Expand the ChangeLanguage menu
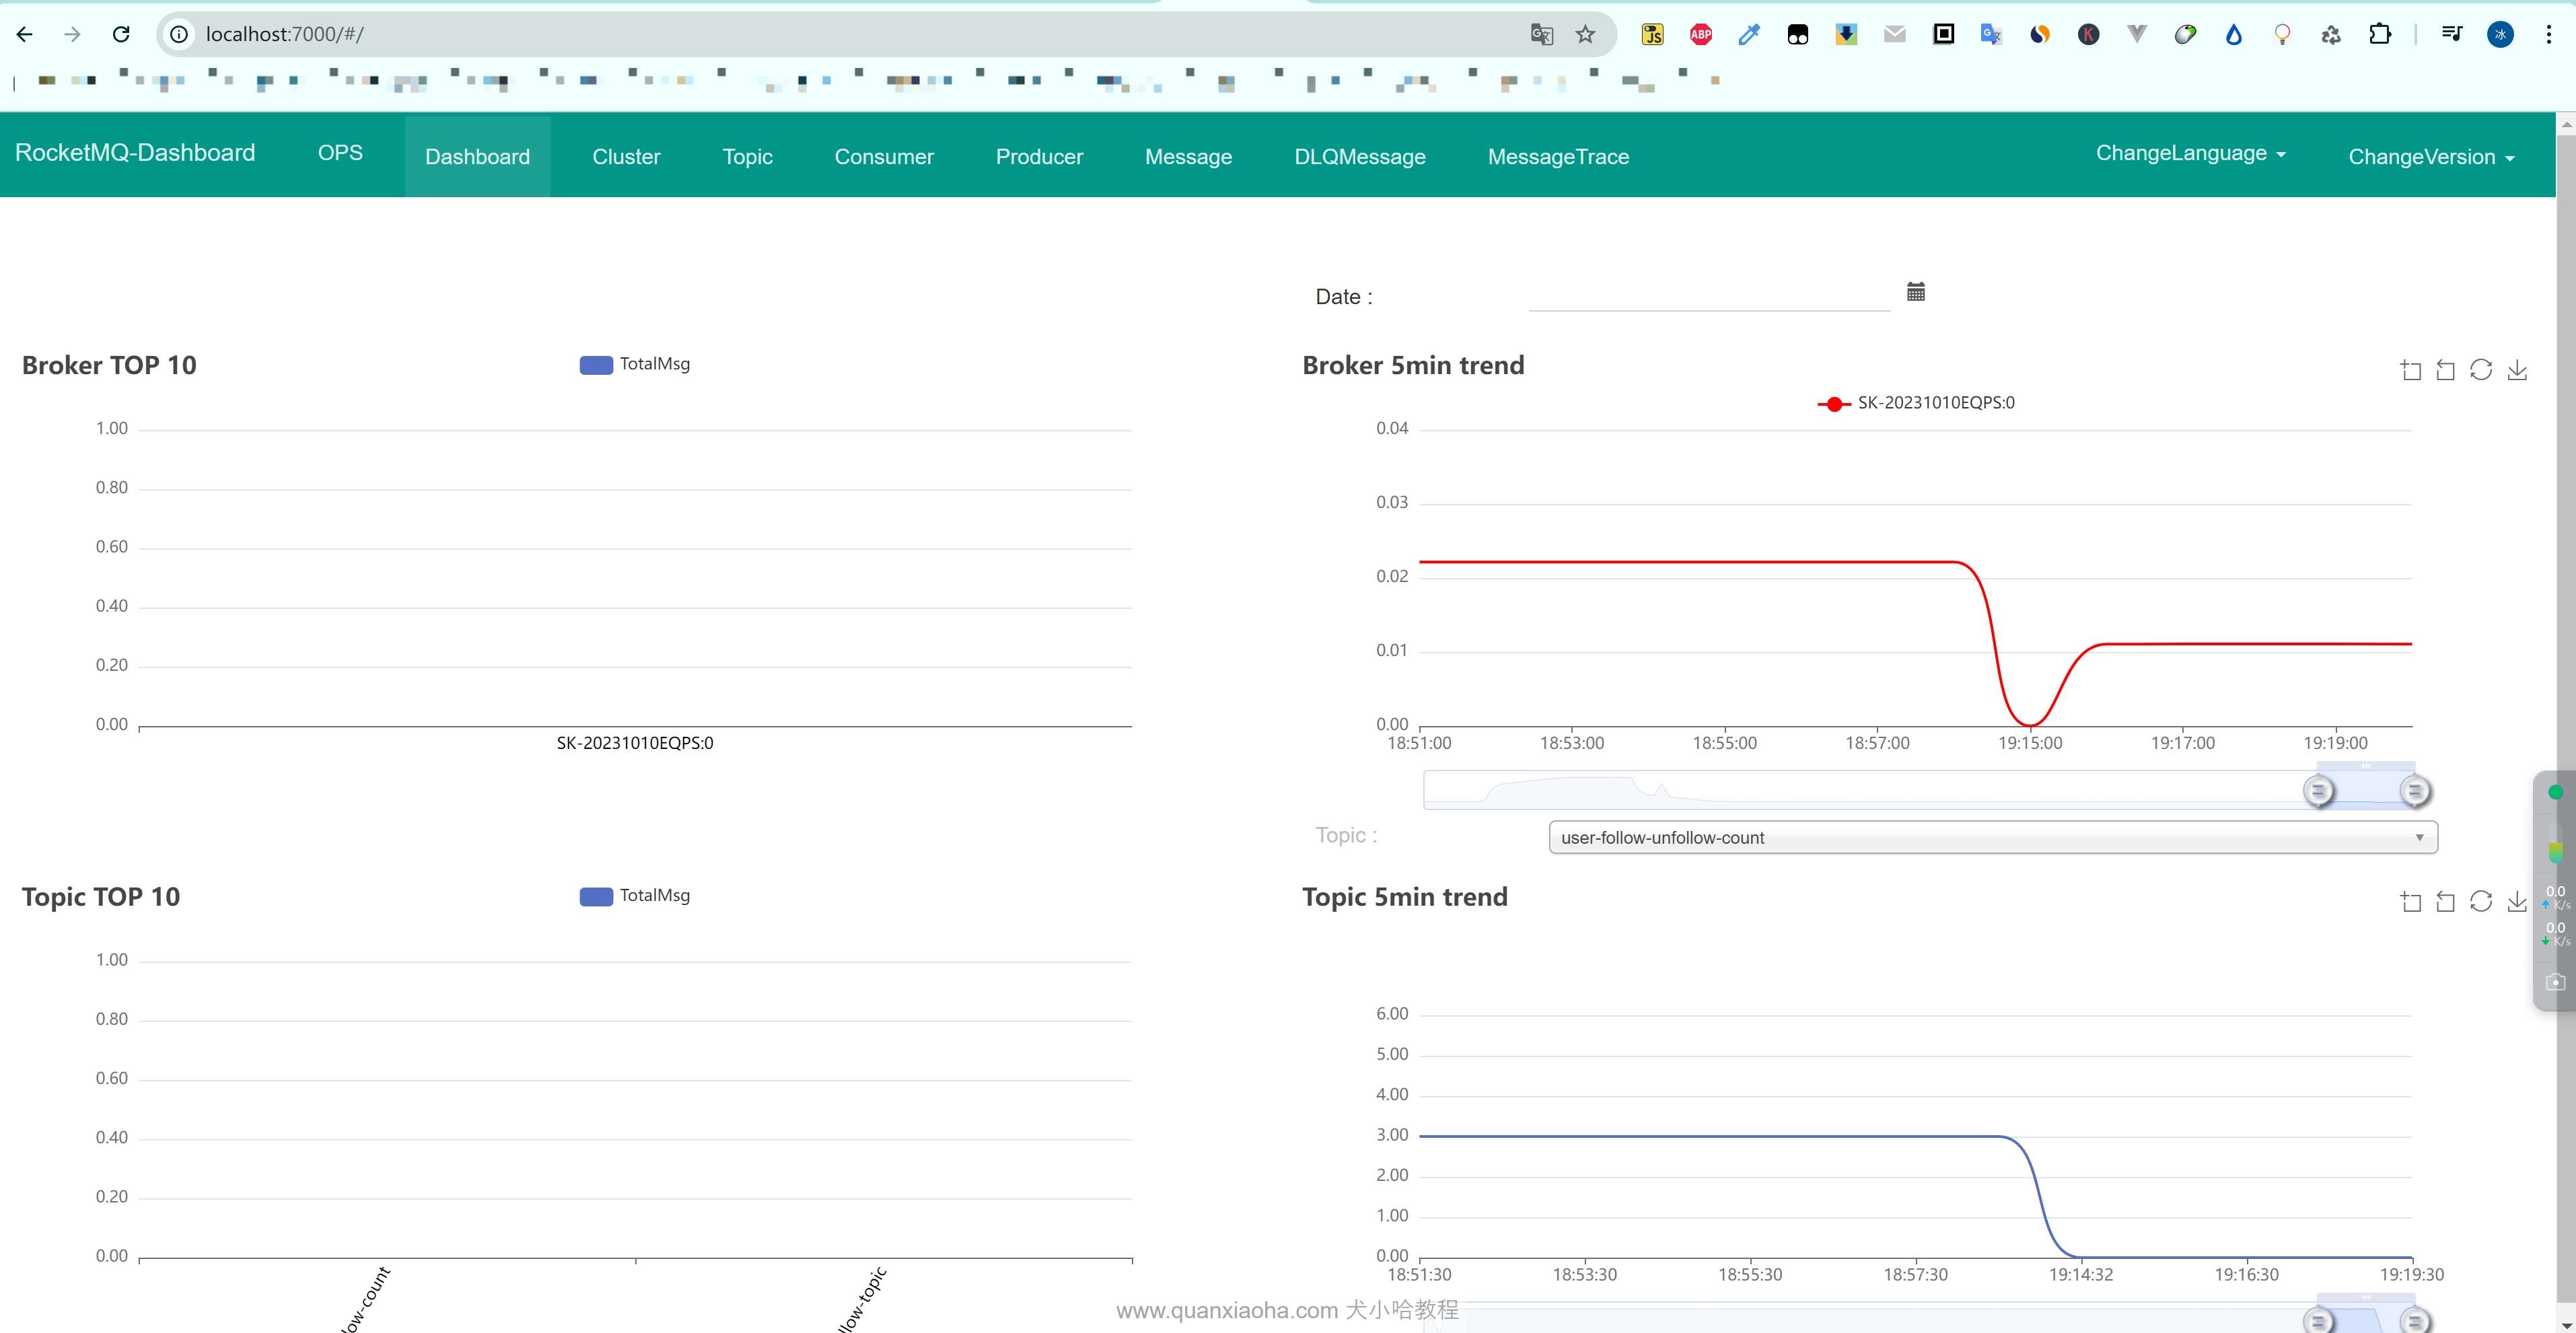2576x1333 pixels. [2190, 154]
